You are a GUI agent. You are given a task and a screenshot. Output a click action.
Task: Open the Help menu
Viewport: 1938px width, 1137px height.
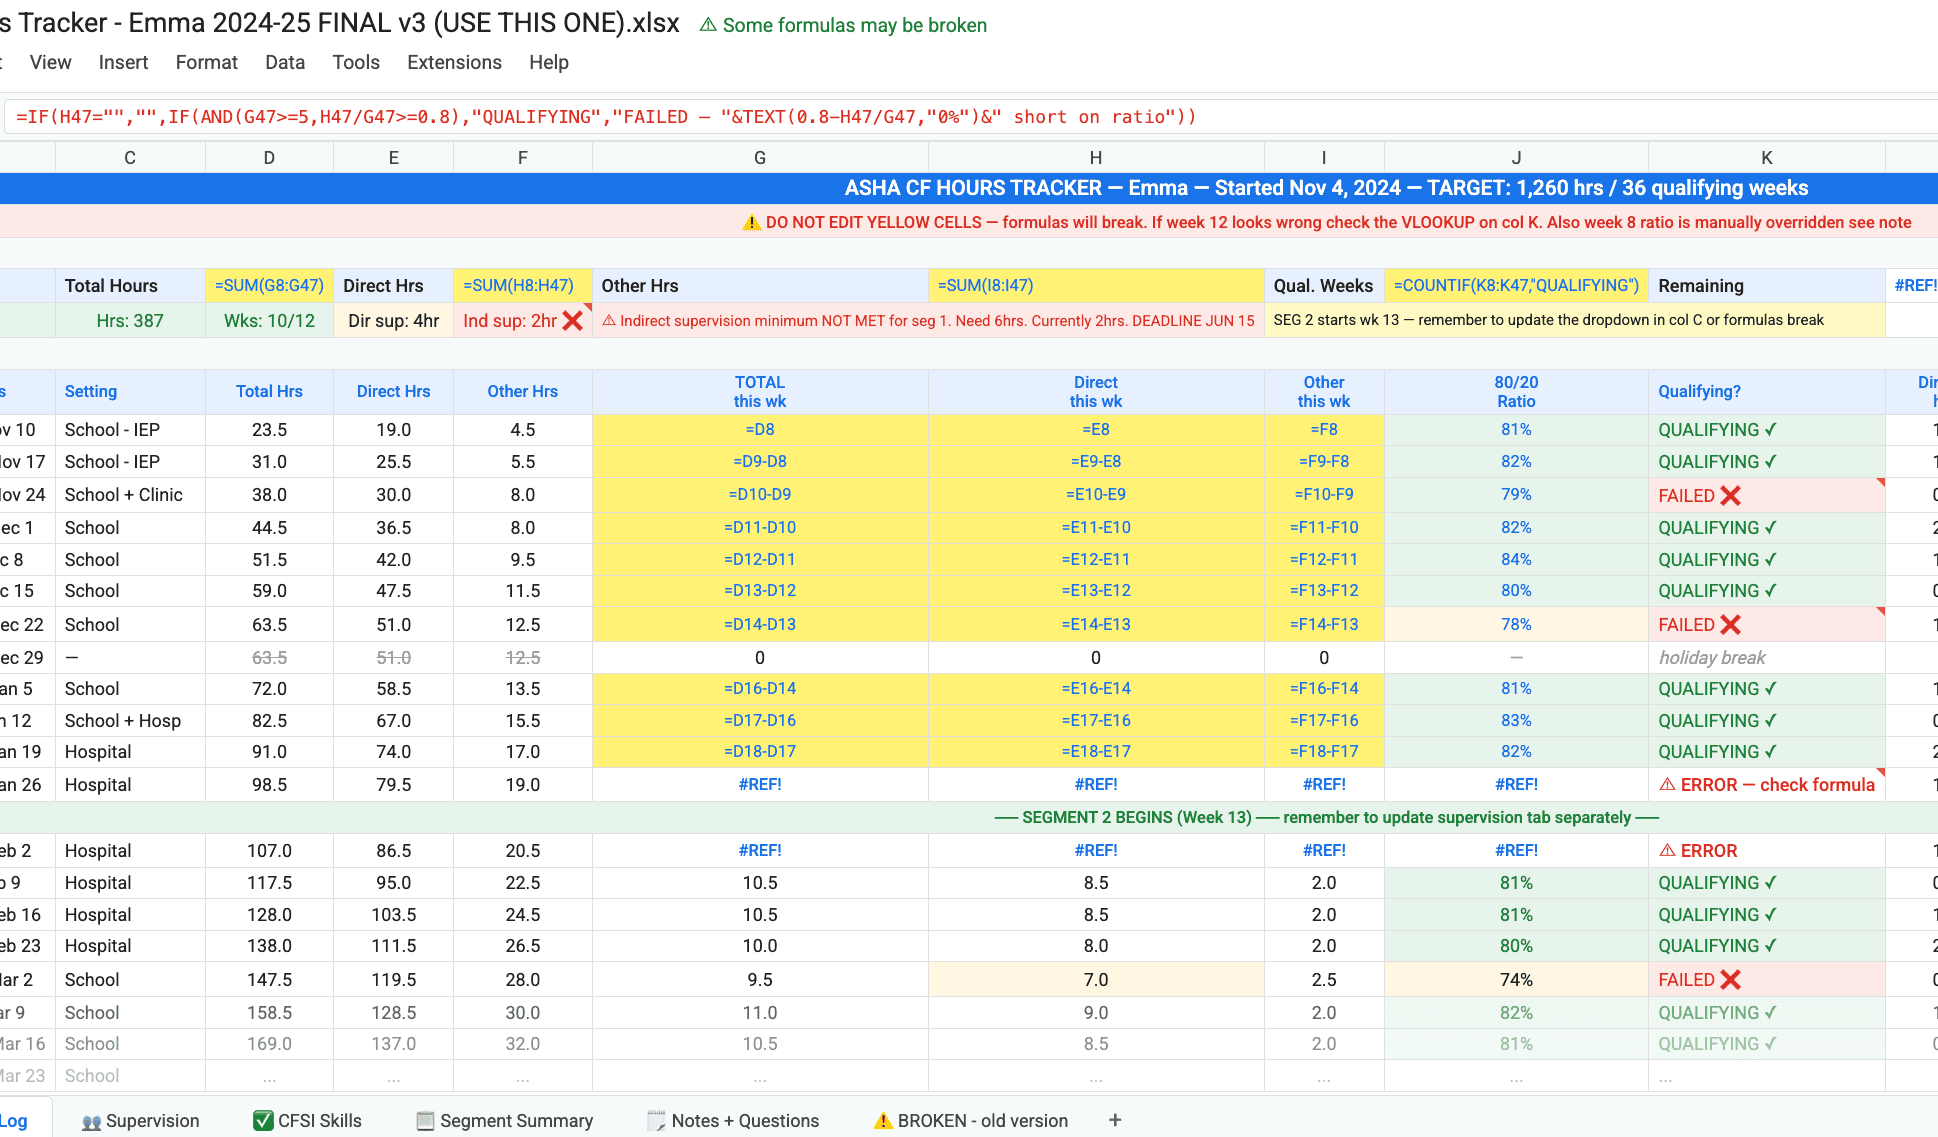[x=549, y=62]
